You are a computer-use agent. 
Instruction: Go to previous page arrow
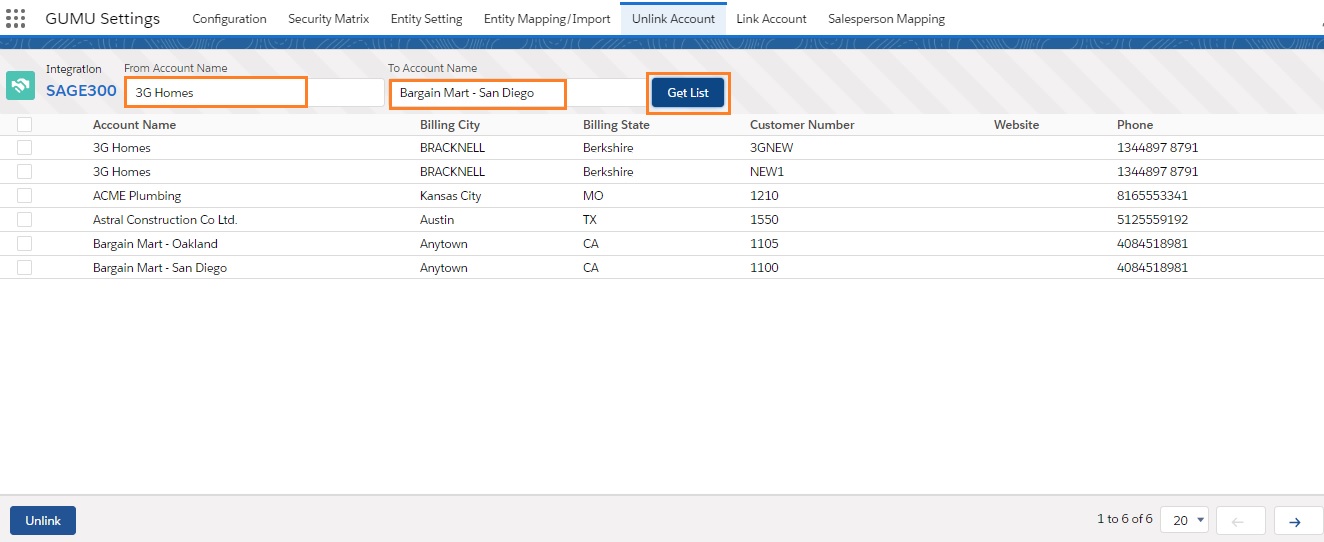pos(1241,521)
